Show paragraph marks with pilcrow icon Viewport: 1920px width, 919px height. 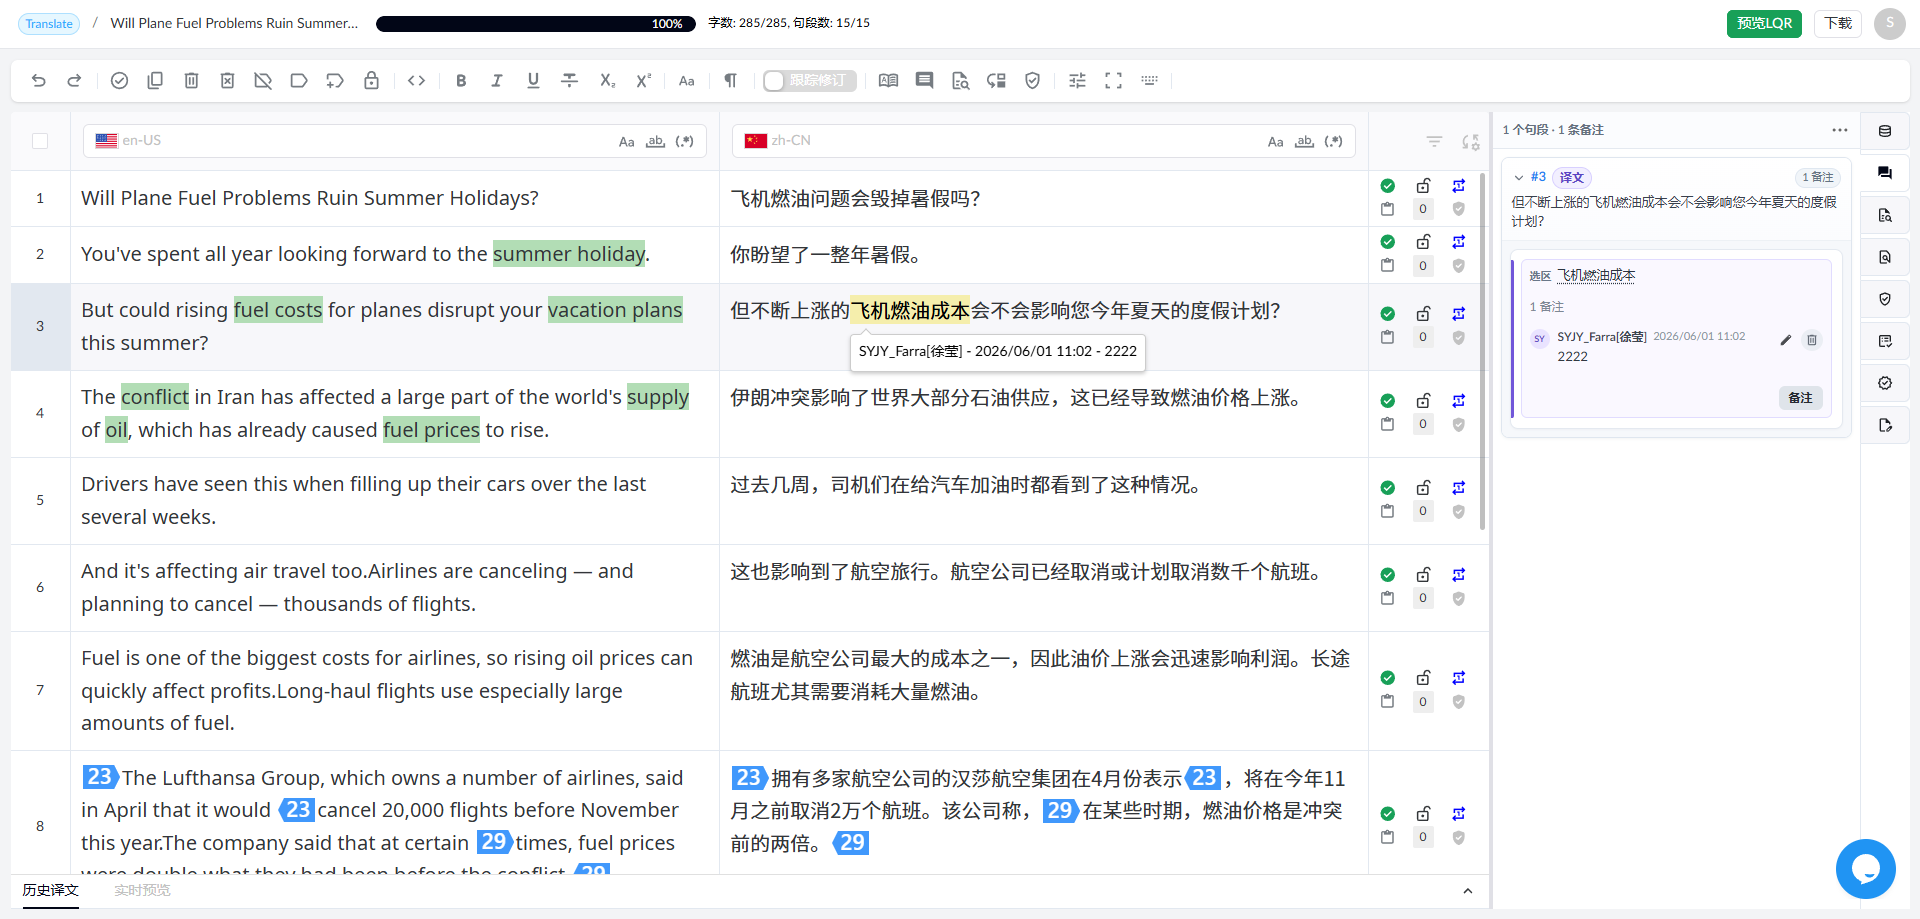coord(731,81)
